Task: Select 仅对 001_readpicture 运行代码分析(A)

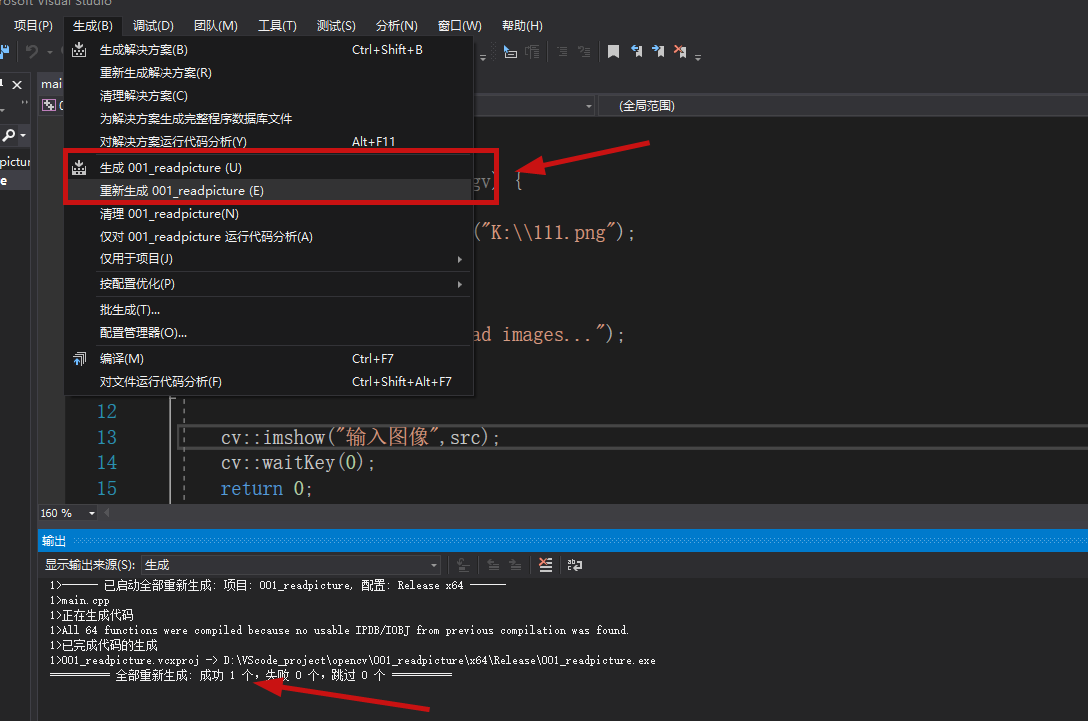Action: tap(269, 237)
